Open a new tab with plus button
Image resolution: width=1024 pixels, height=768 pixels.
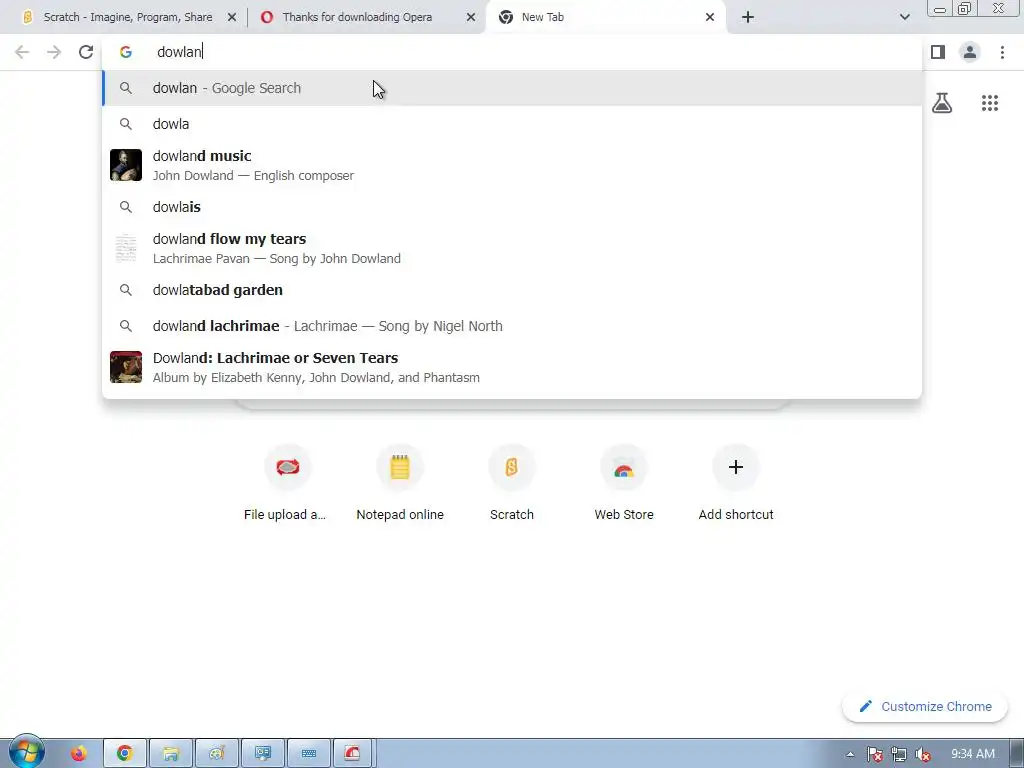tap(748, 18)
